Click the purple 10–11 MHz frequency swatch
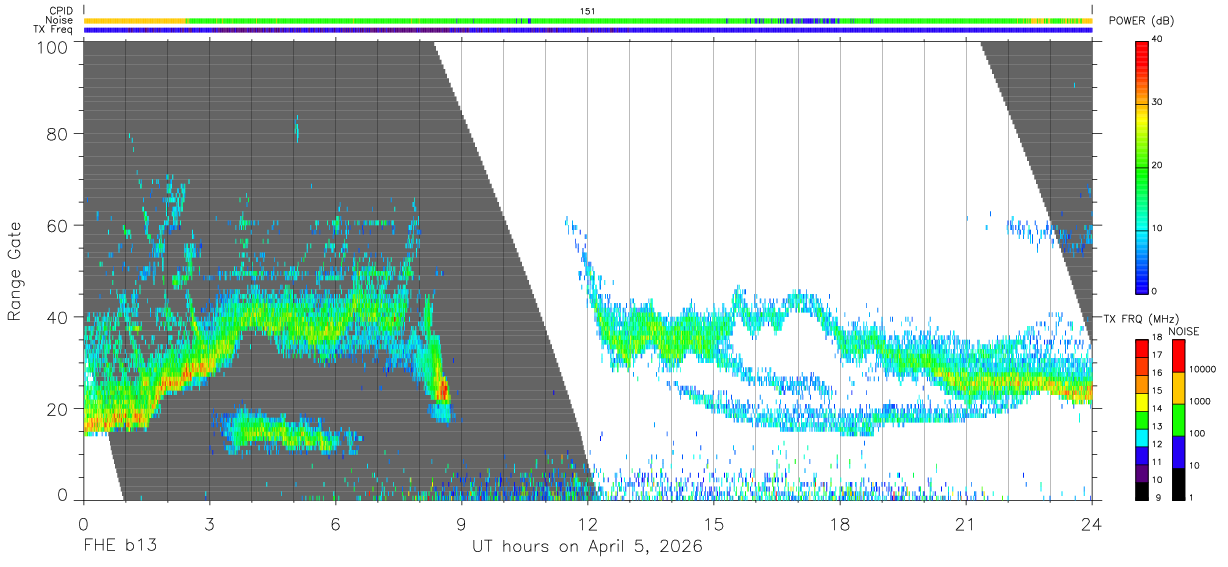 click(x=1142, y=473)
